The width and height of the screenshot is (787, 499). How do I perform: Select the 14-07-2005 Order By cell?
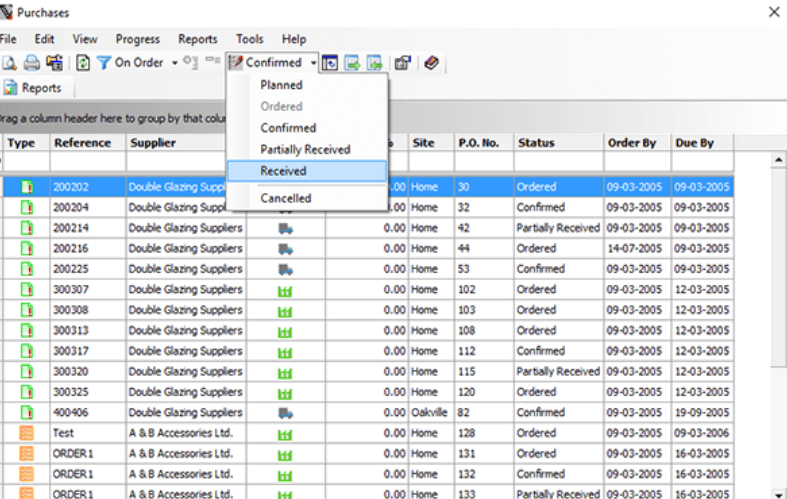(637, 248)
